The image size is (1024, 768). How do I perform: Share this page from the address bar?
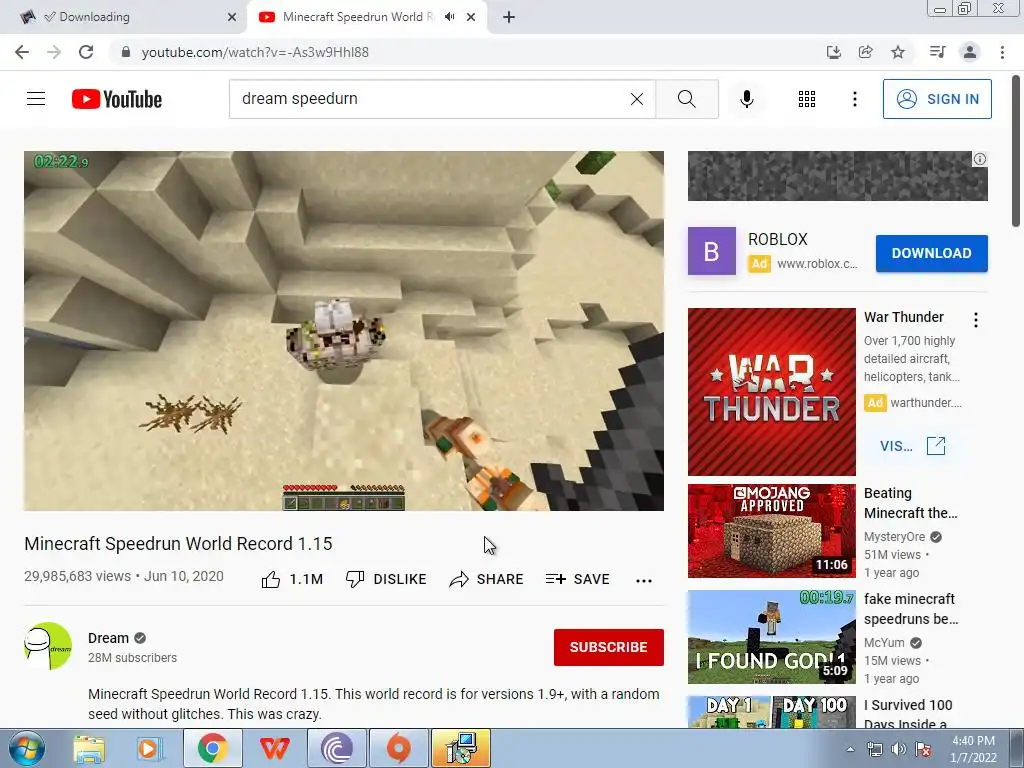865,52
